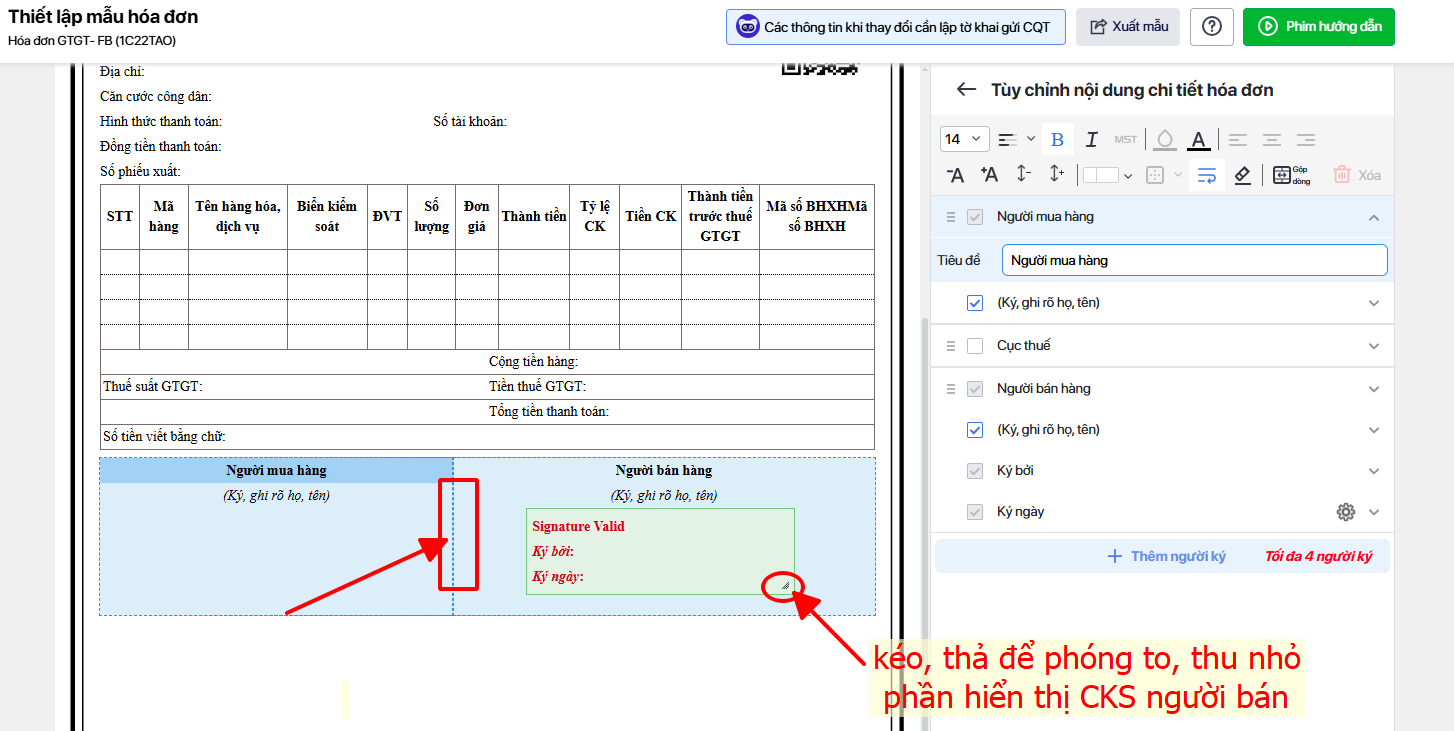Enable the Cục thuế checkbox
This screenshot has width=1454, height=731.
975,346
